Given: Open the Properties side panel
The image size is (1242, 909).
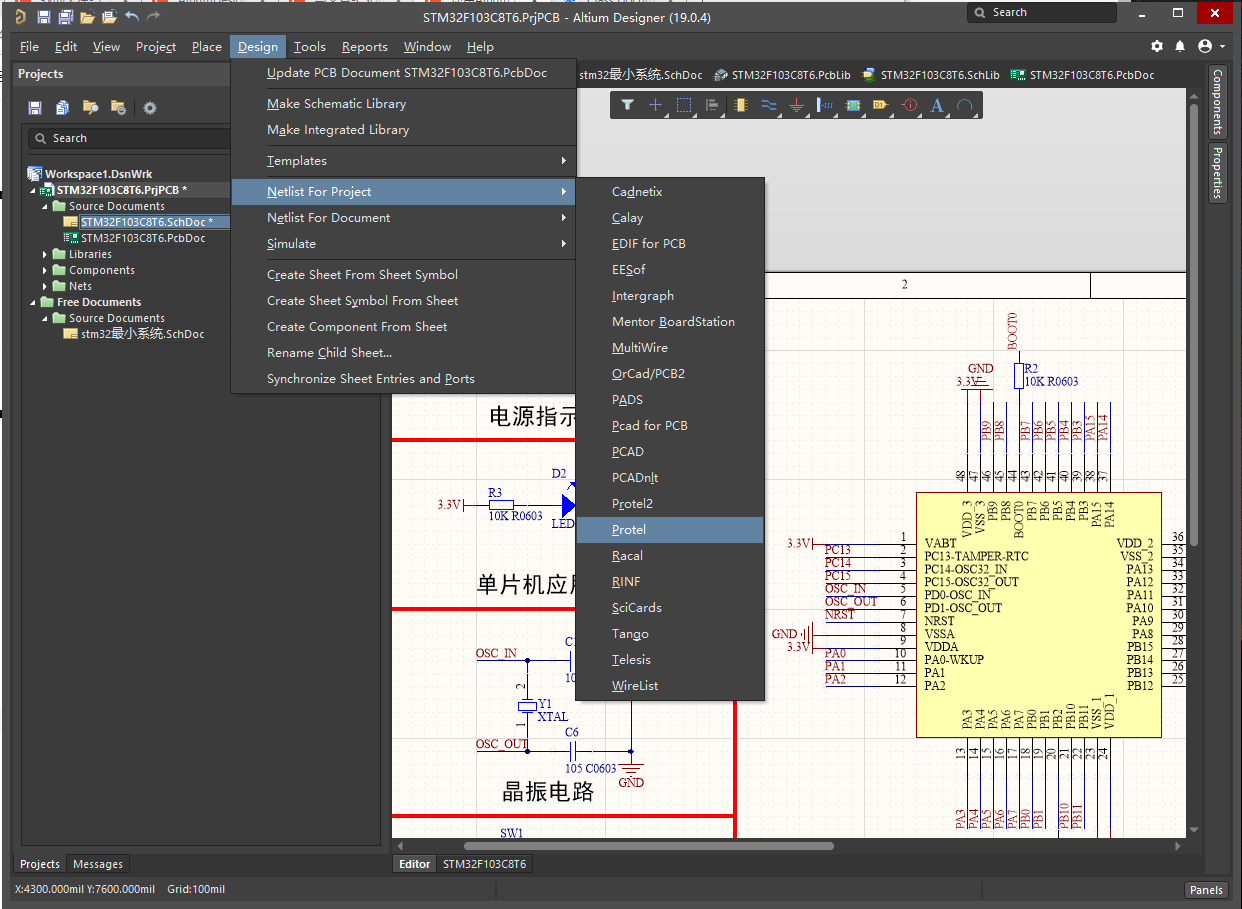Looking at the screenshot, I should pos(1217,173).
